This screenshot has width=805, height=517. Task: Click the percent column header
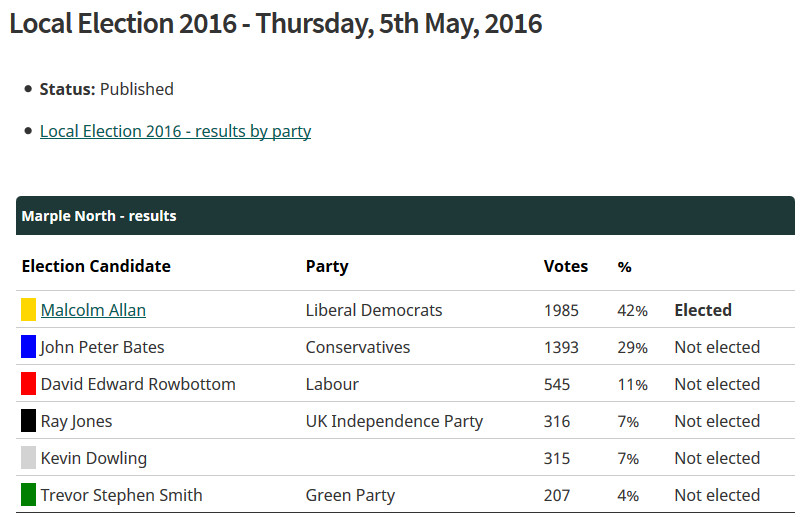pos(624,267)
